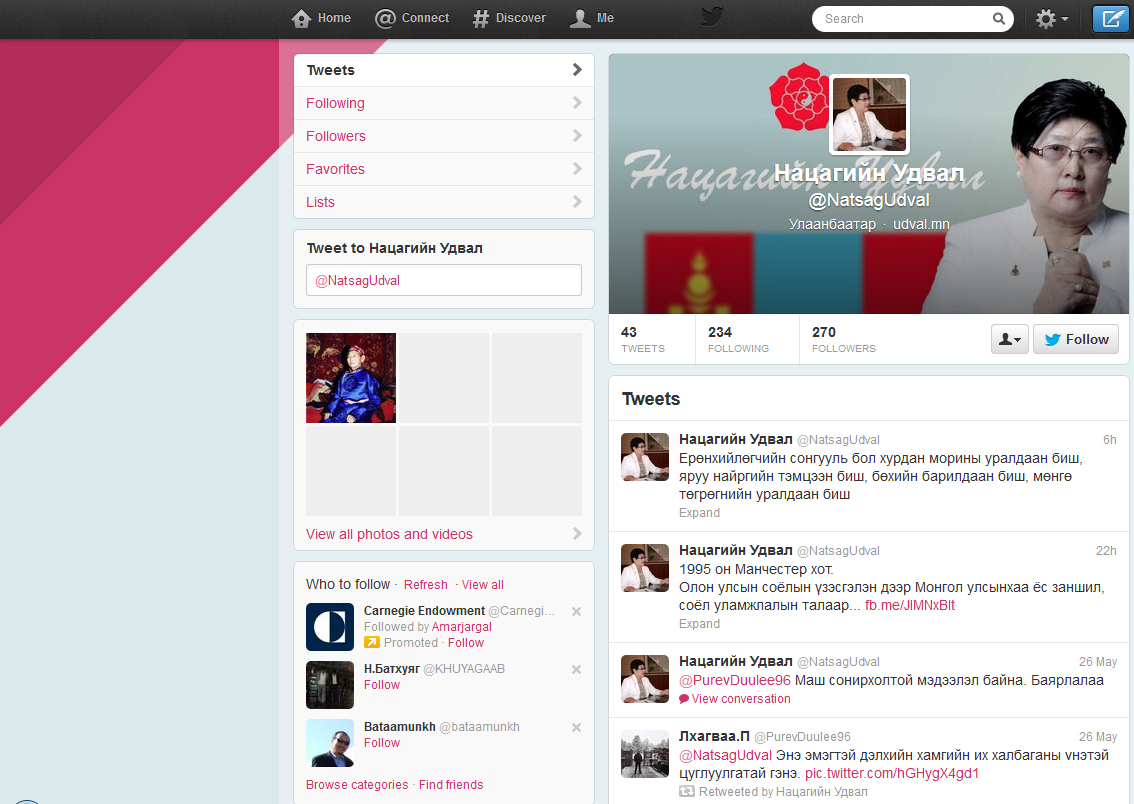Follow the Нацагийн Удвал profile
The height and width of the screenshot is (804, 1134).
1076,339
